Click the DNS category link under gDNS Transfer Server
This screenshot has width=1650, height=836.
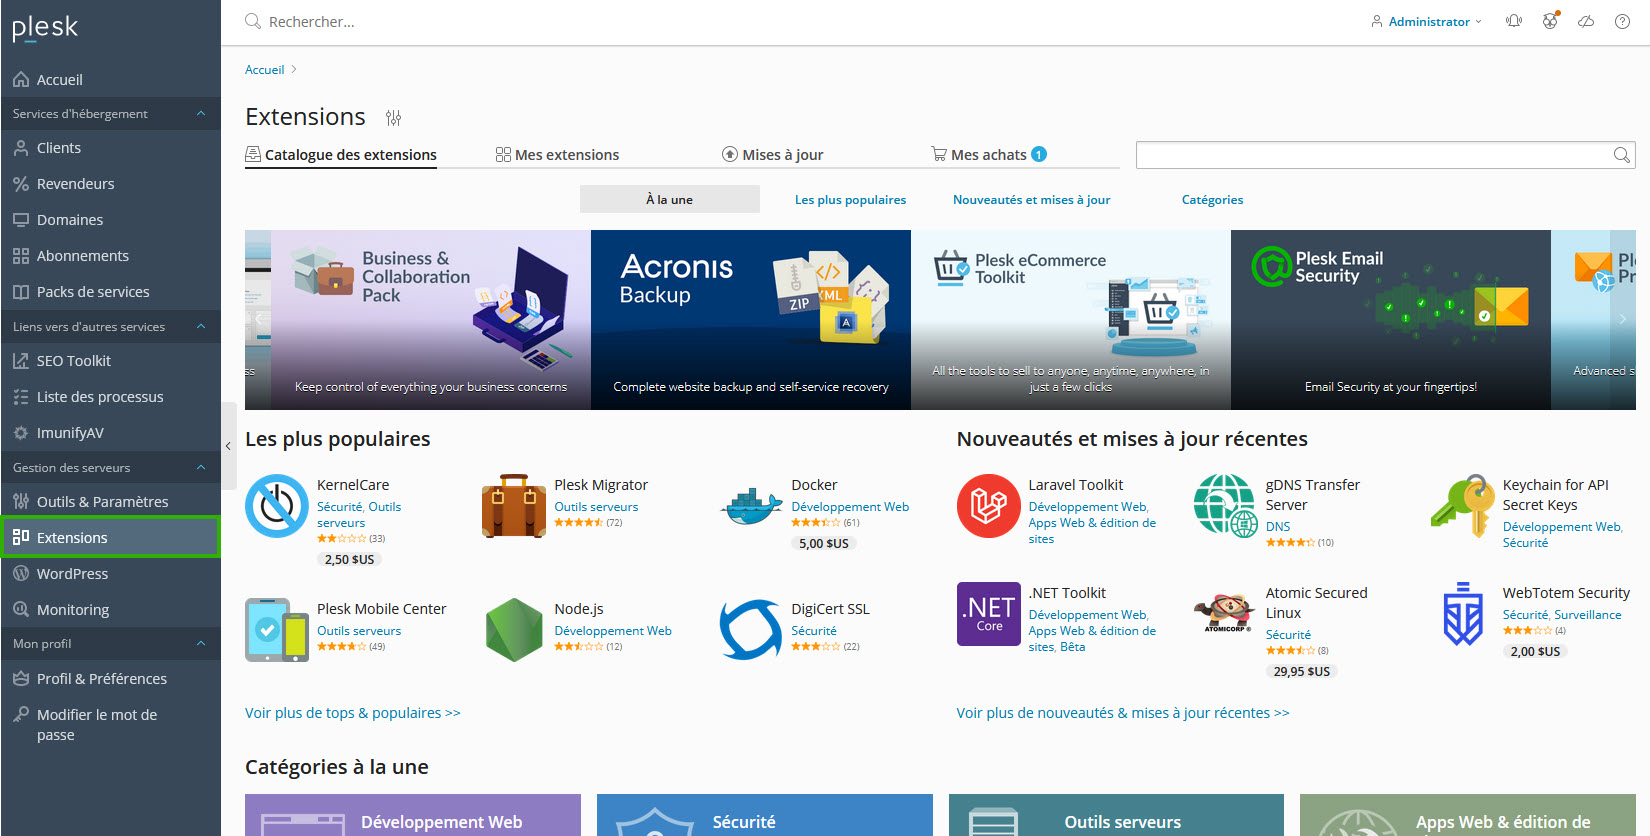(x=1278, y=527)
